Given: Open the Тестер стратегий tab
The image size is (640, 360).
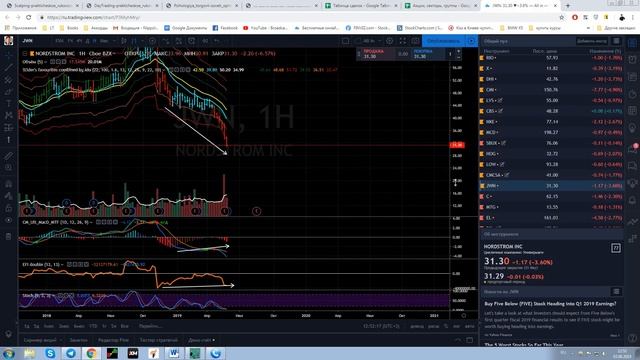Looking at the screenshot, I should pyautogui.click(x=158, y=340).
